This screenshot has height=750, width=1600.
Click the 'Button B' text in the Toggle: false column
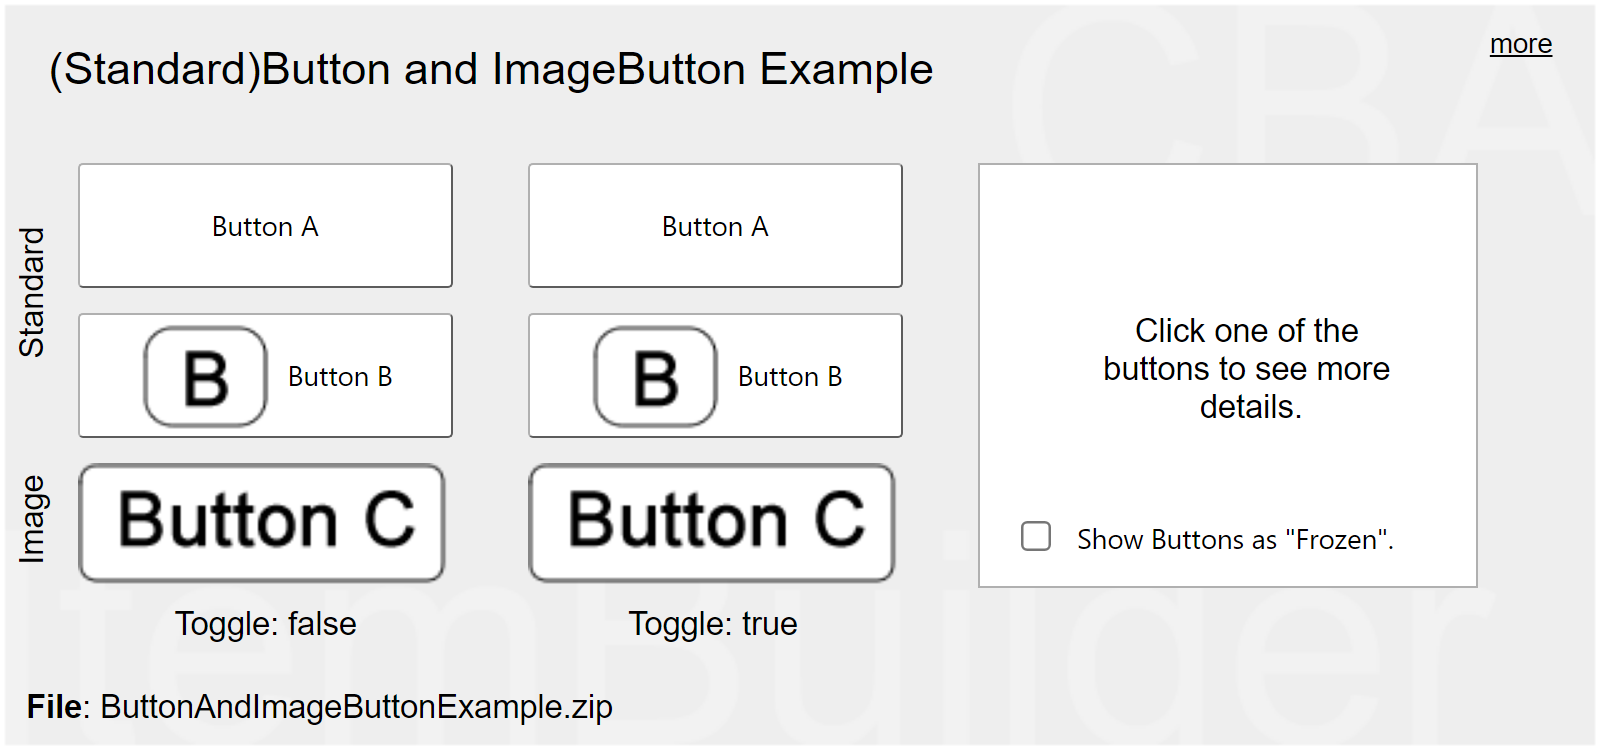[x=340, y=377]
